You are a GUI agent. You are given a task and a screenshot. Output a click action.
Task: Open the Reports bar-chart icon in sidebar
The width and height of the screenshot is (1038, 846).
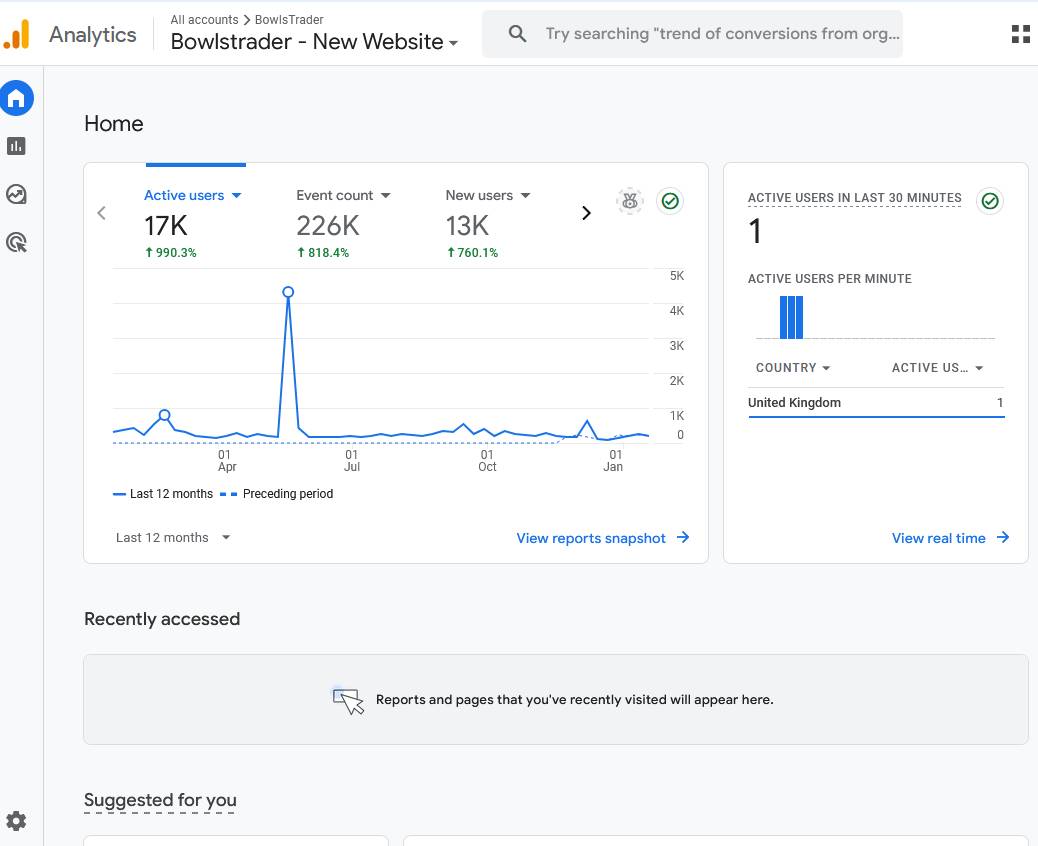click(x=17, y=146)
